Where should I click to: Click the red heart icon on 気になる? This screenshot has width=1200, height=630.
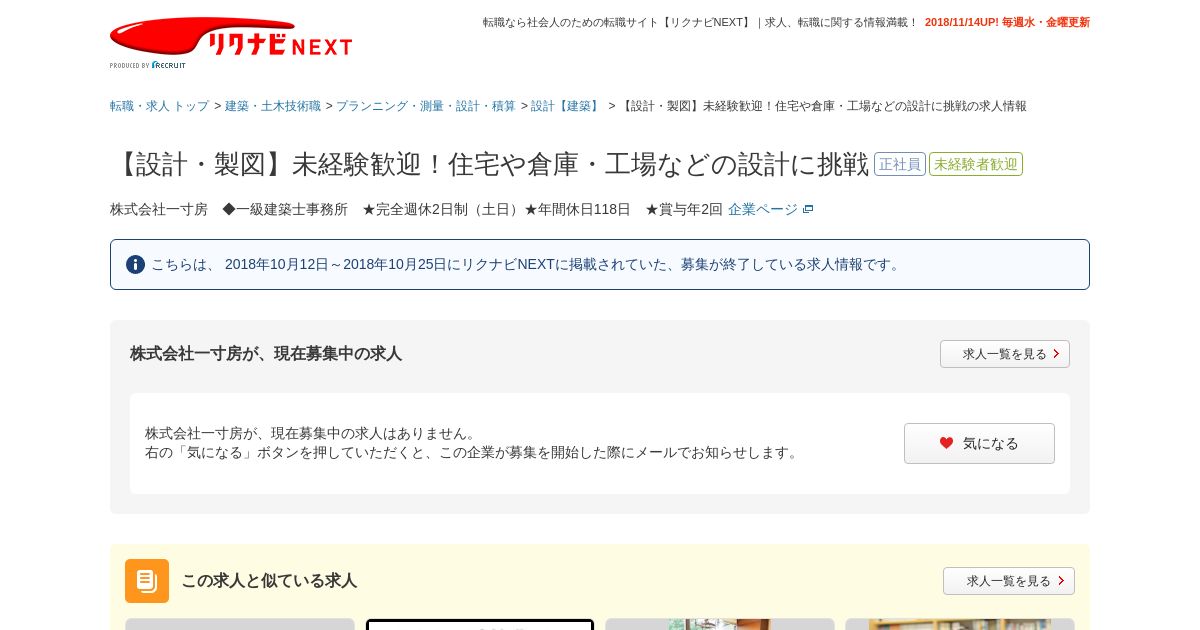[x=946, y=443]
